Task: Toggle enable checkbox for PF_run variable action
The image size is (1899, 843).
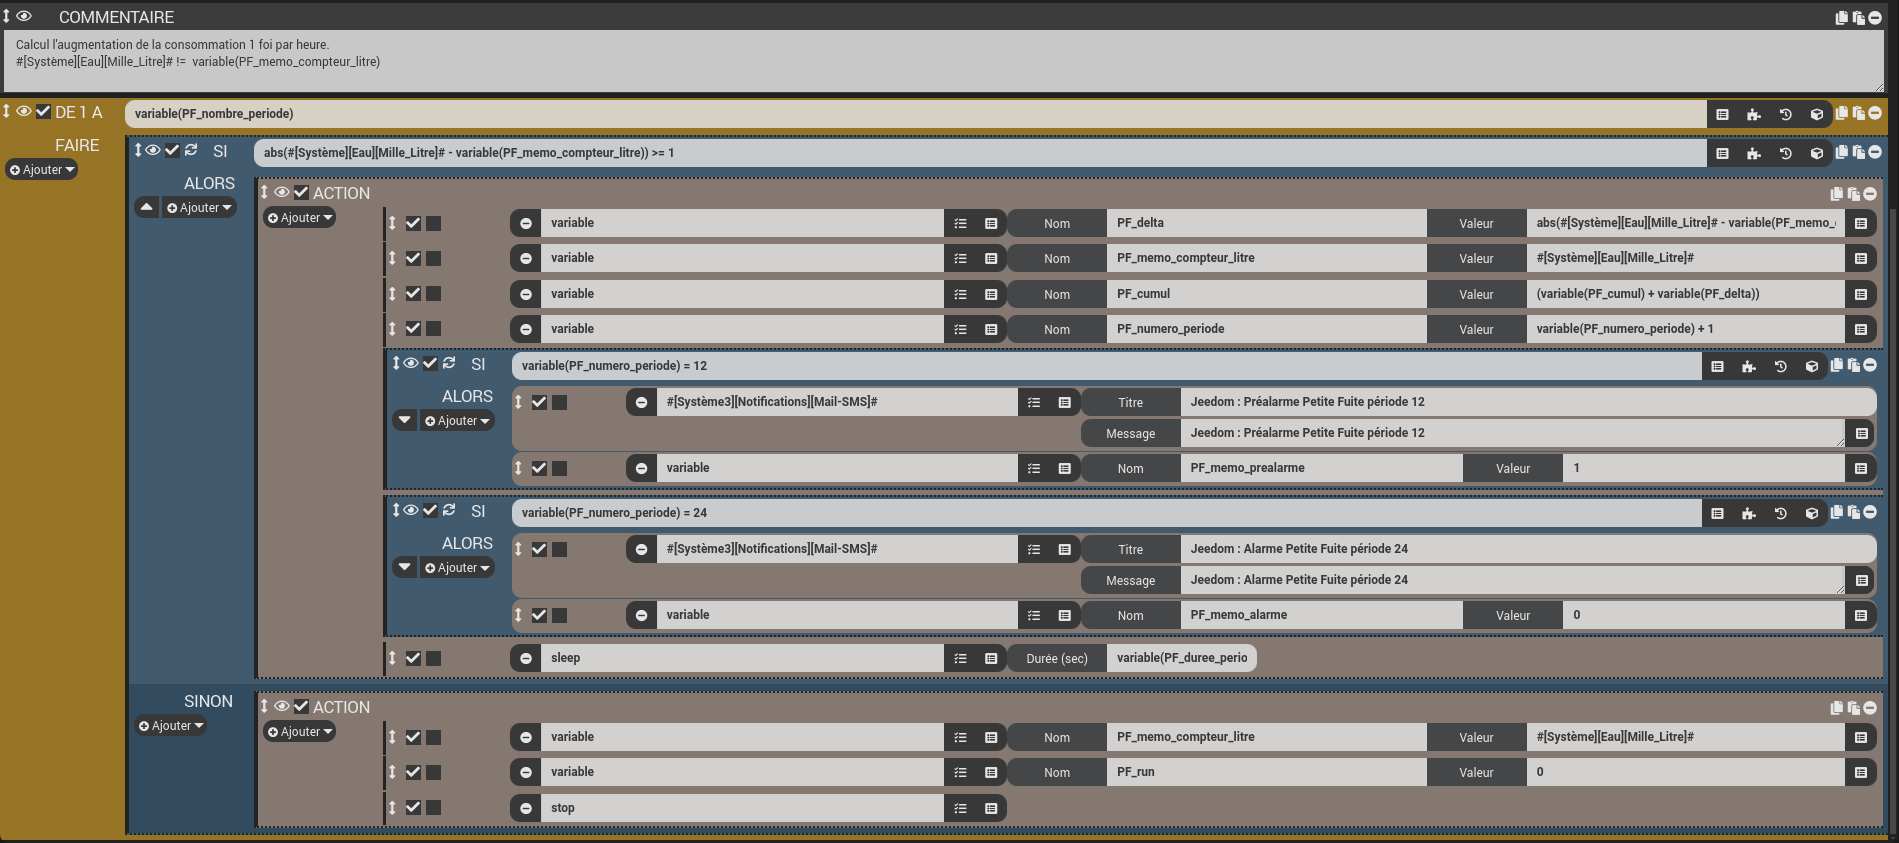Action: point(413,772)
